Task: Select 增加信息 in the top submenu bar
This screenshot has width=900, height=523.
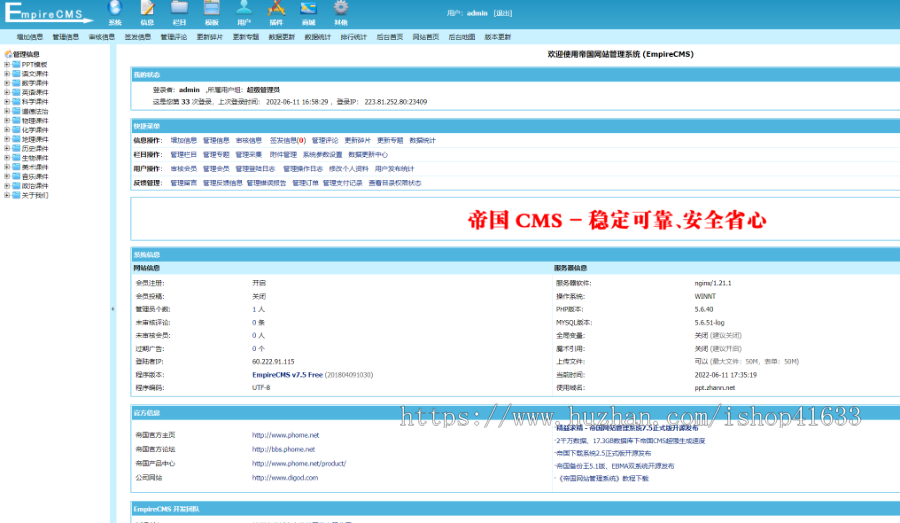Action: [30, 37]
